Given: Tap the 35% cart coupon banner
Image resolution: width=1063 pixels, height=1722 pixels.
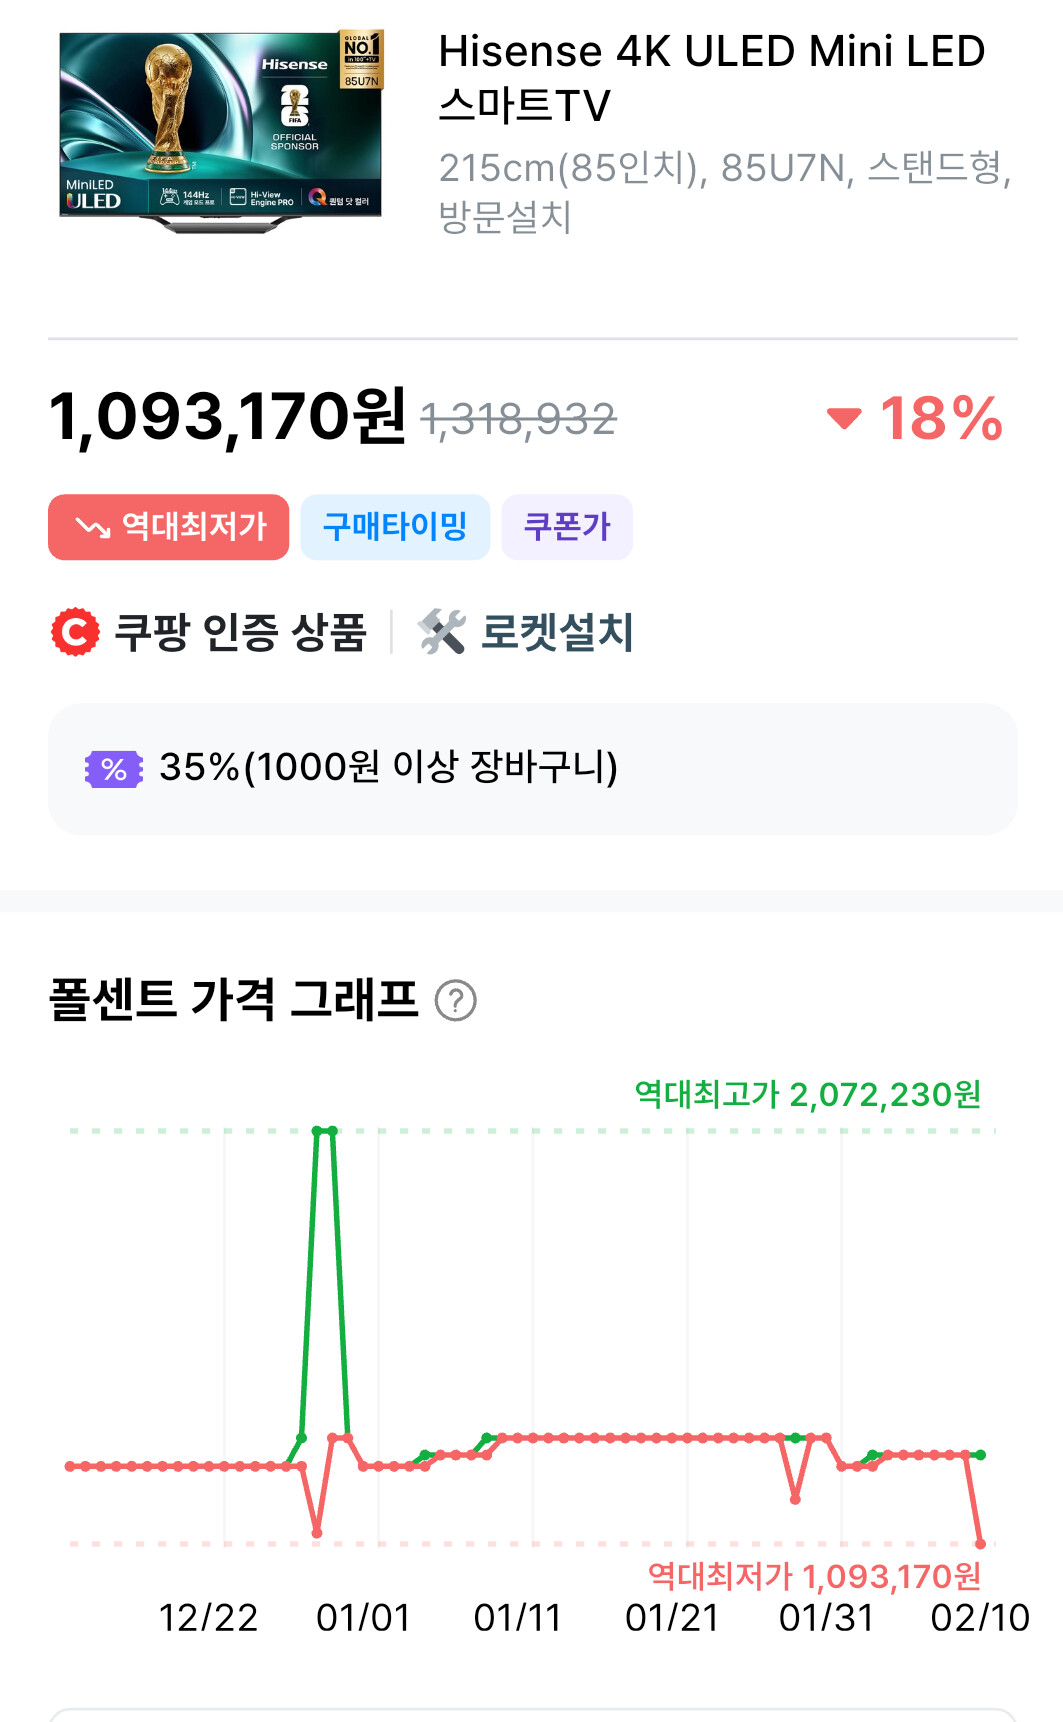Looking at the screenshot, I should [532, 769].
